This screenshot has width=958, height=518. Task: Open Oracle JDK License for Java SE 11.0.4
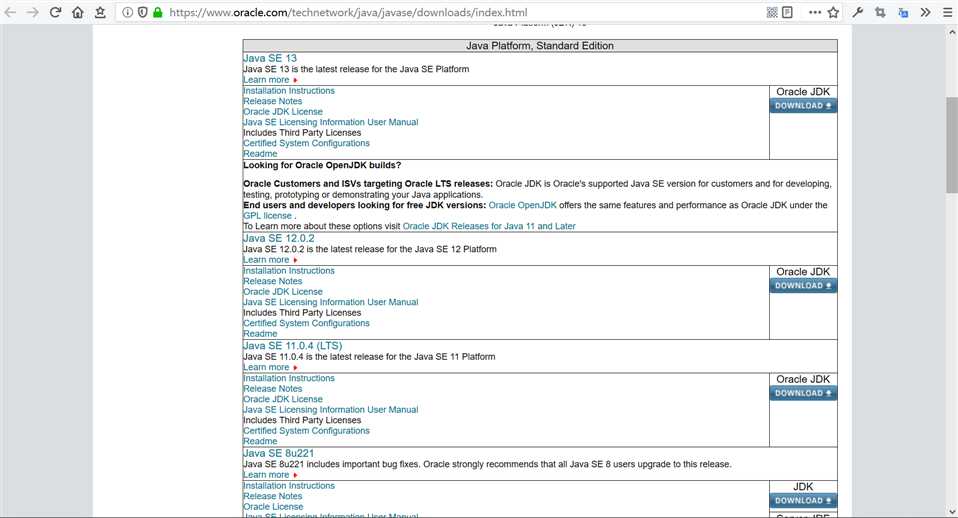coord(283,399)
